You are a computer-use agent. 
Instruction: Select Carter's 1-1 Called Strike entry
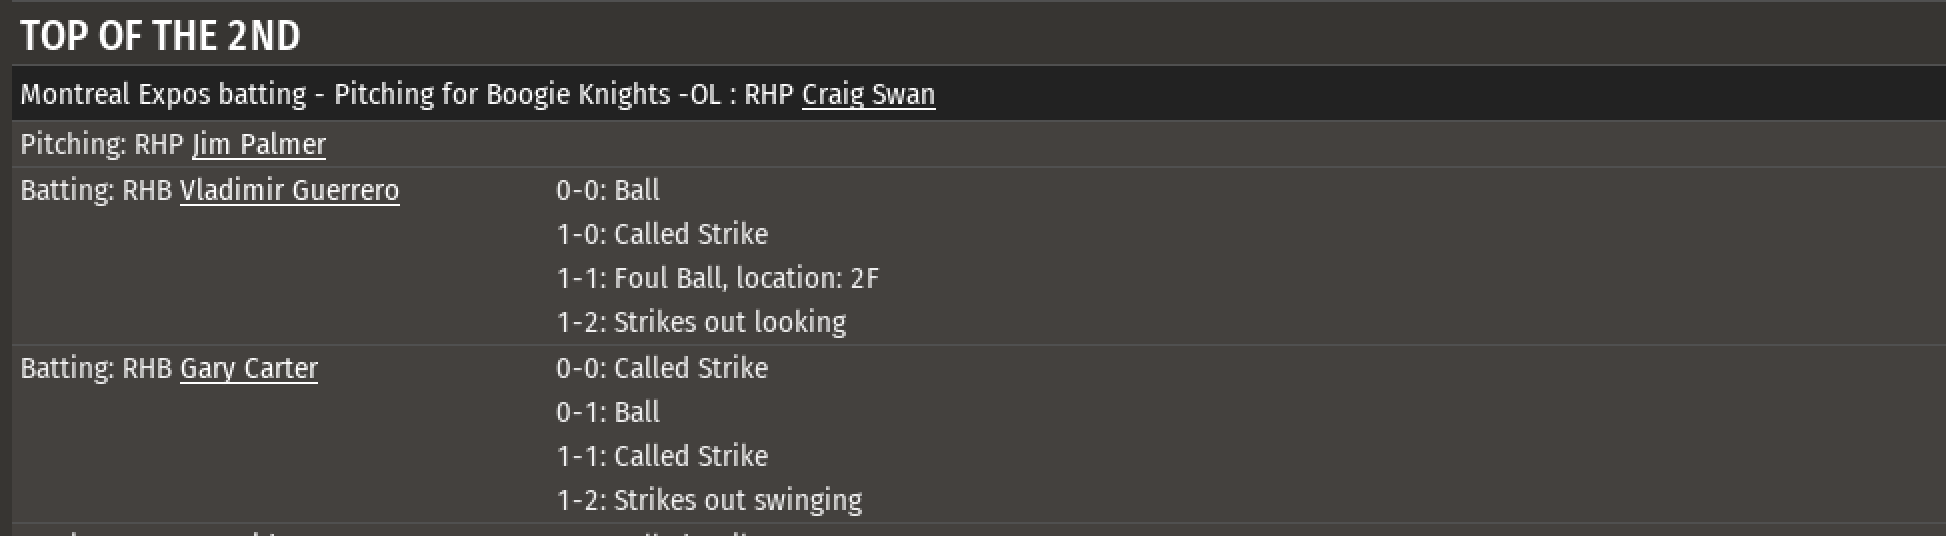(x=662, y=456)
